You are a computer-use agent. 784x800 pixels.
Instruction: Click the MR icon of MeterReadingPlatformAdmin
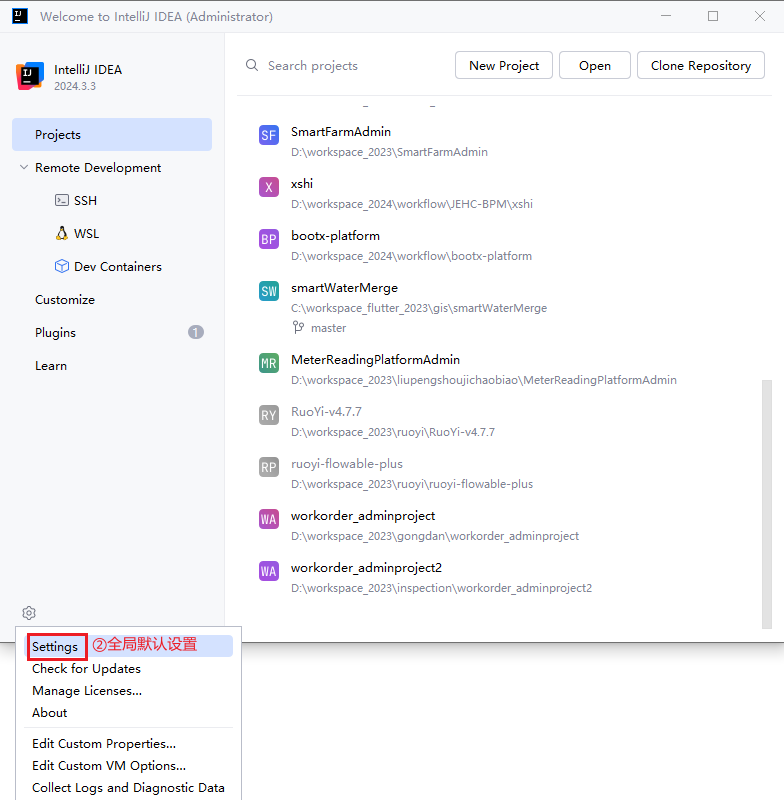click(x=269, y=363)
